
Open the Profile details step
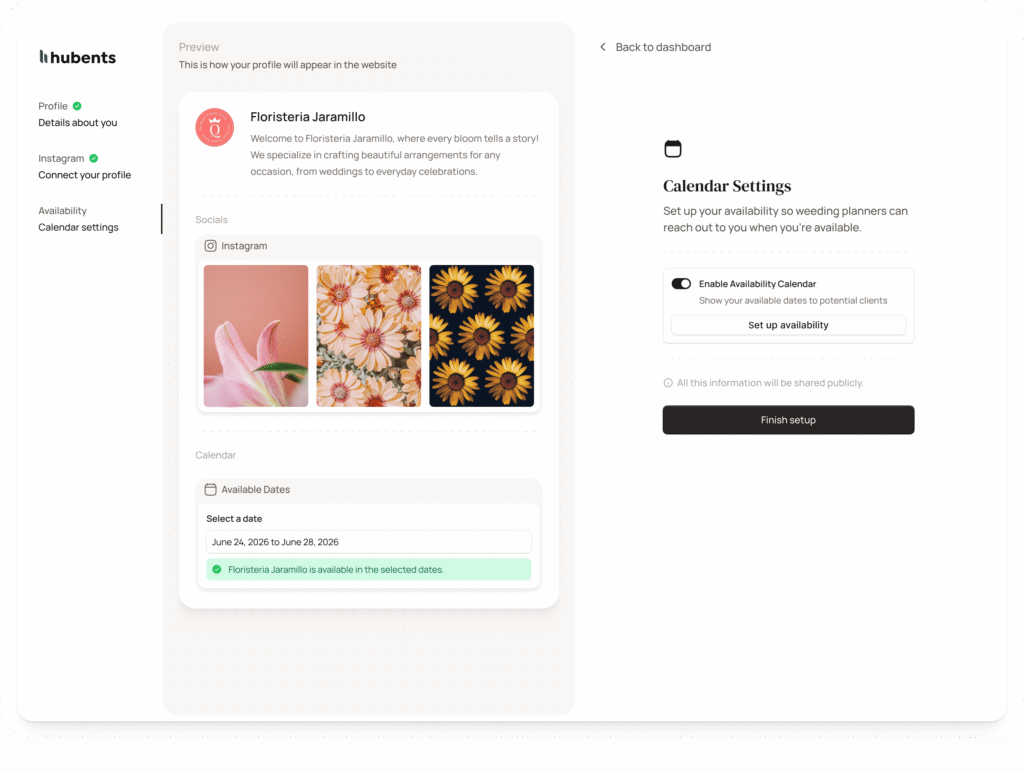[78, 114]
